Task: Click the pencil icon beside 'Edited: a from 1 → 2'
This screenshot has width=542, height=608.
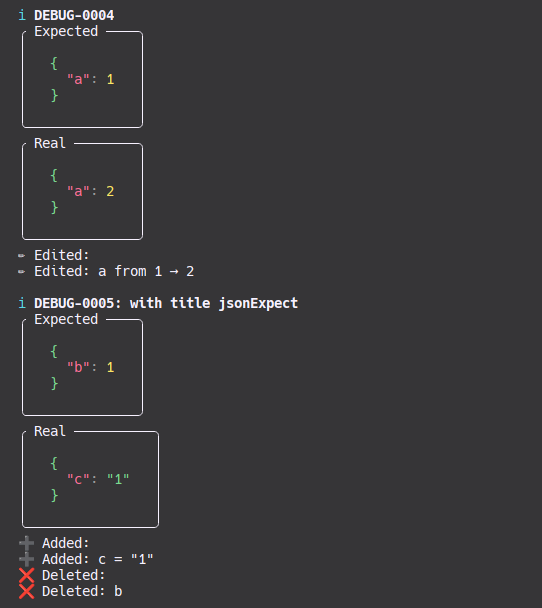Action: (22, 271)
